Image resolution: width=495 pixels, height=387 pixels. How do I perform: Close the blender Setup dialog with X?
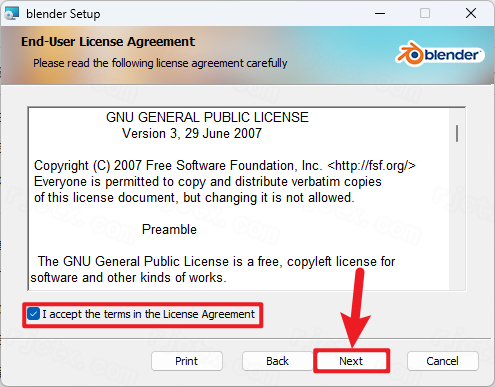tap(471, 14)
